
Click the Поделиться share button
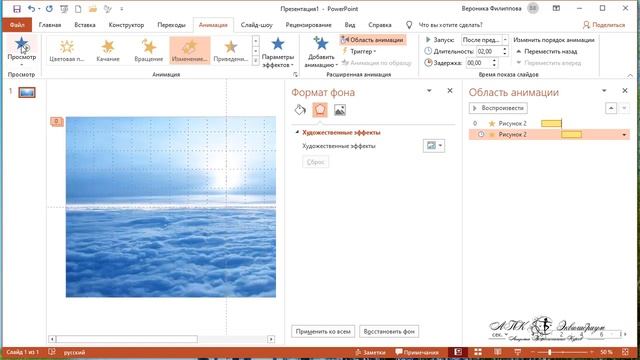[x=604, y=25]
